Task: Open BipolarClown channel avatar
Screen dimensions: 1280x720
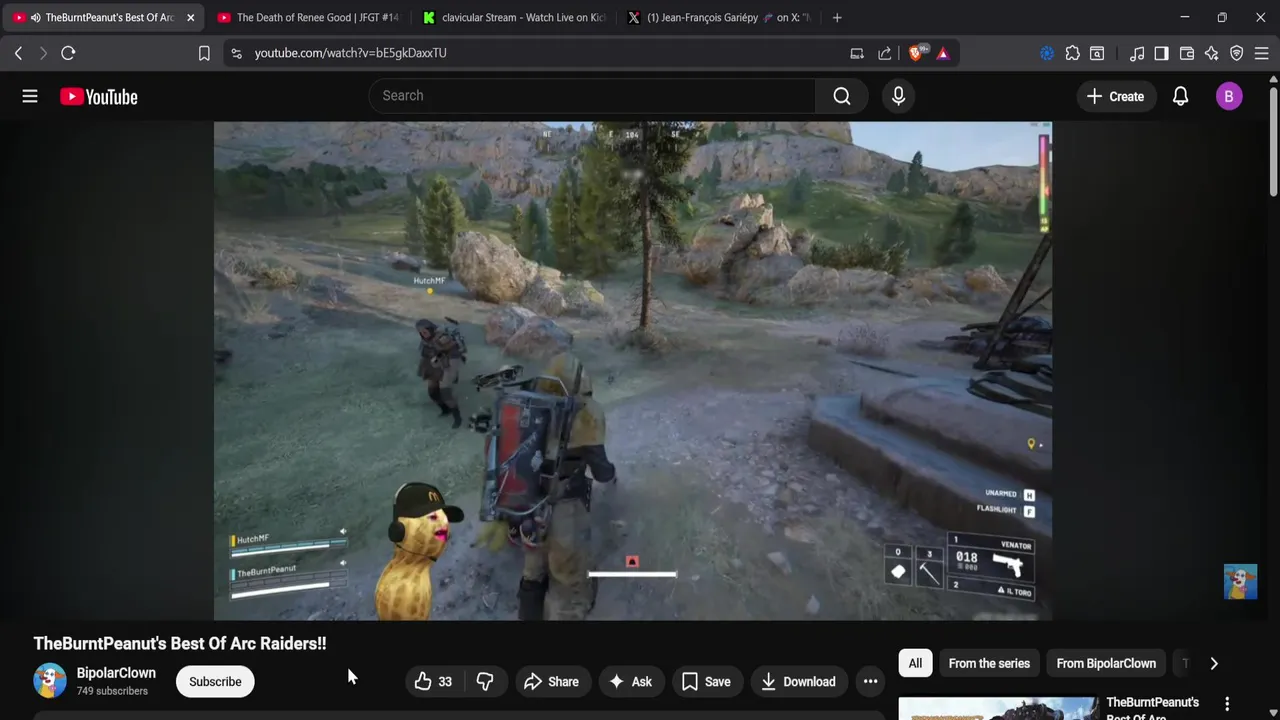Action: click(50, 681)
